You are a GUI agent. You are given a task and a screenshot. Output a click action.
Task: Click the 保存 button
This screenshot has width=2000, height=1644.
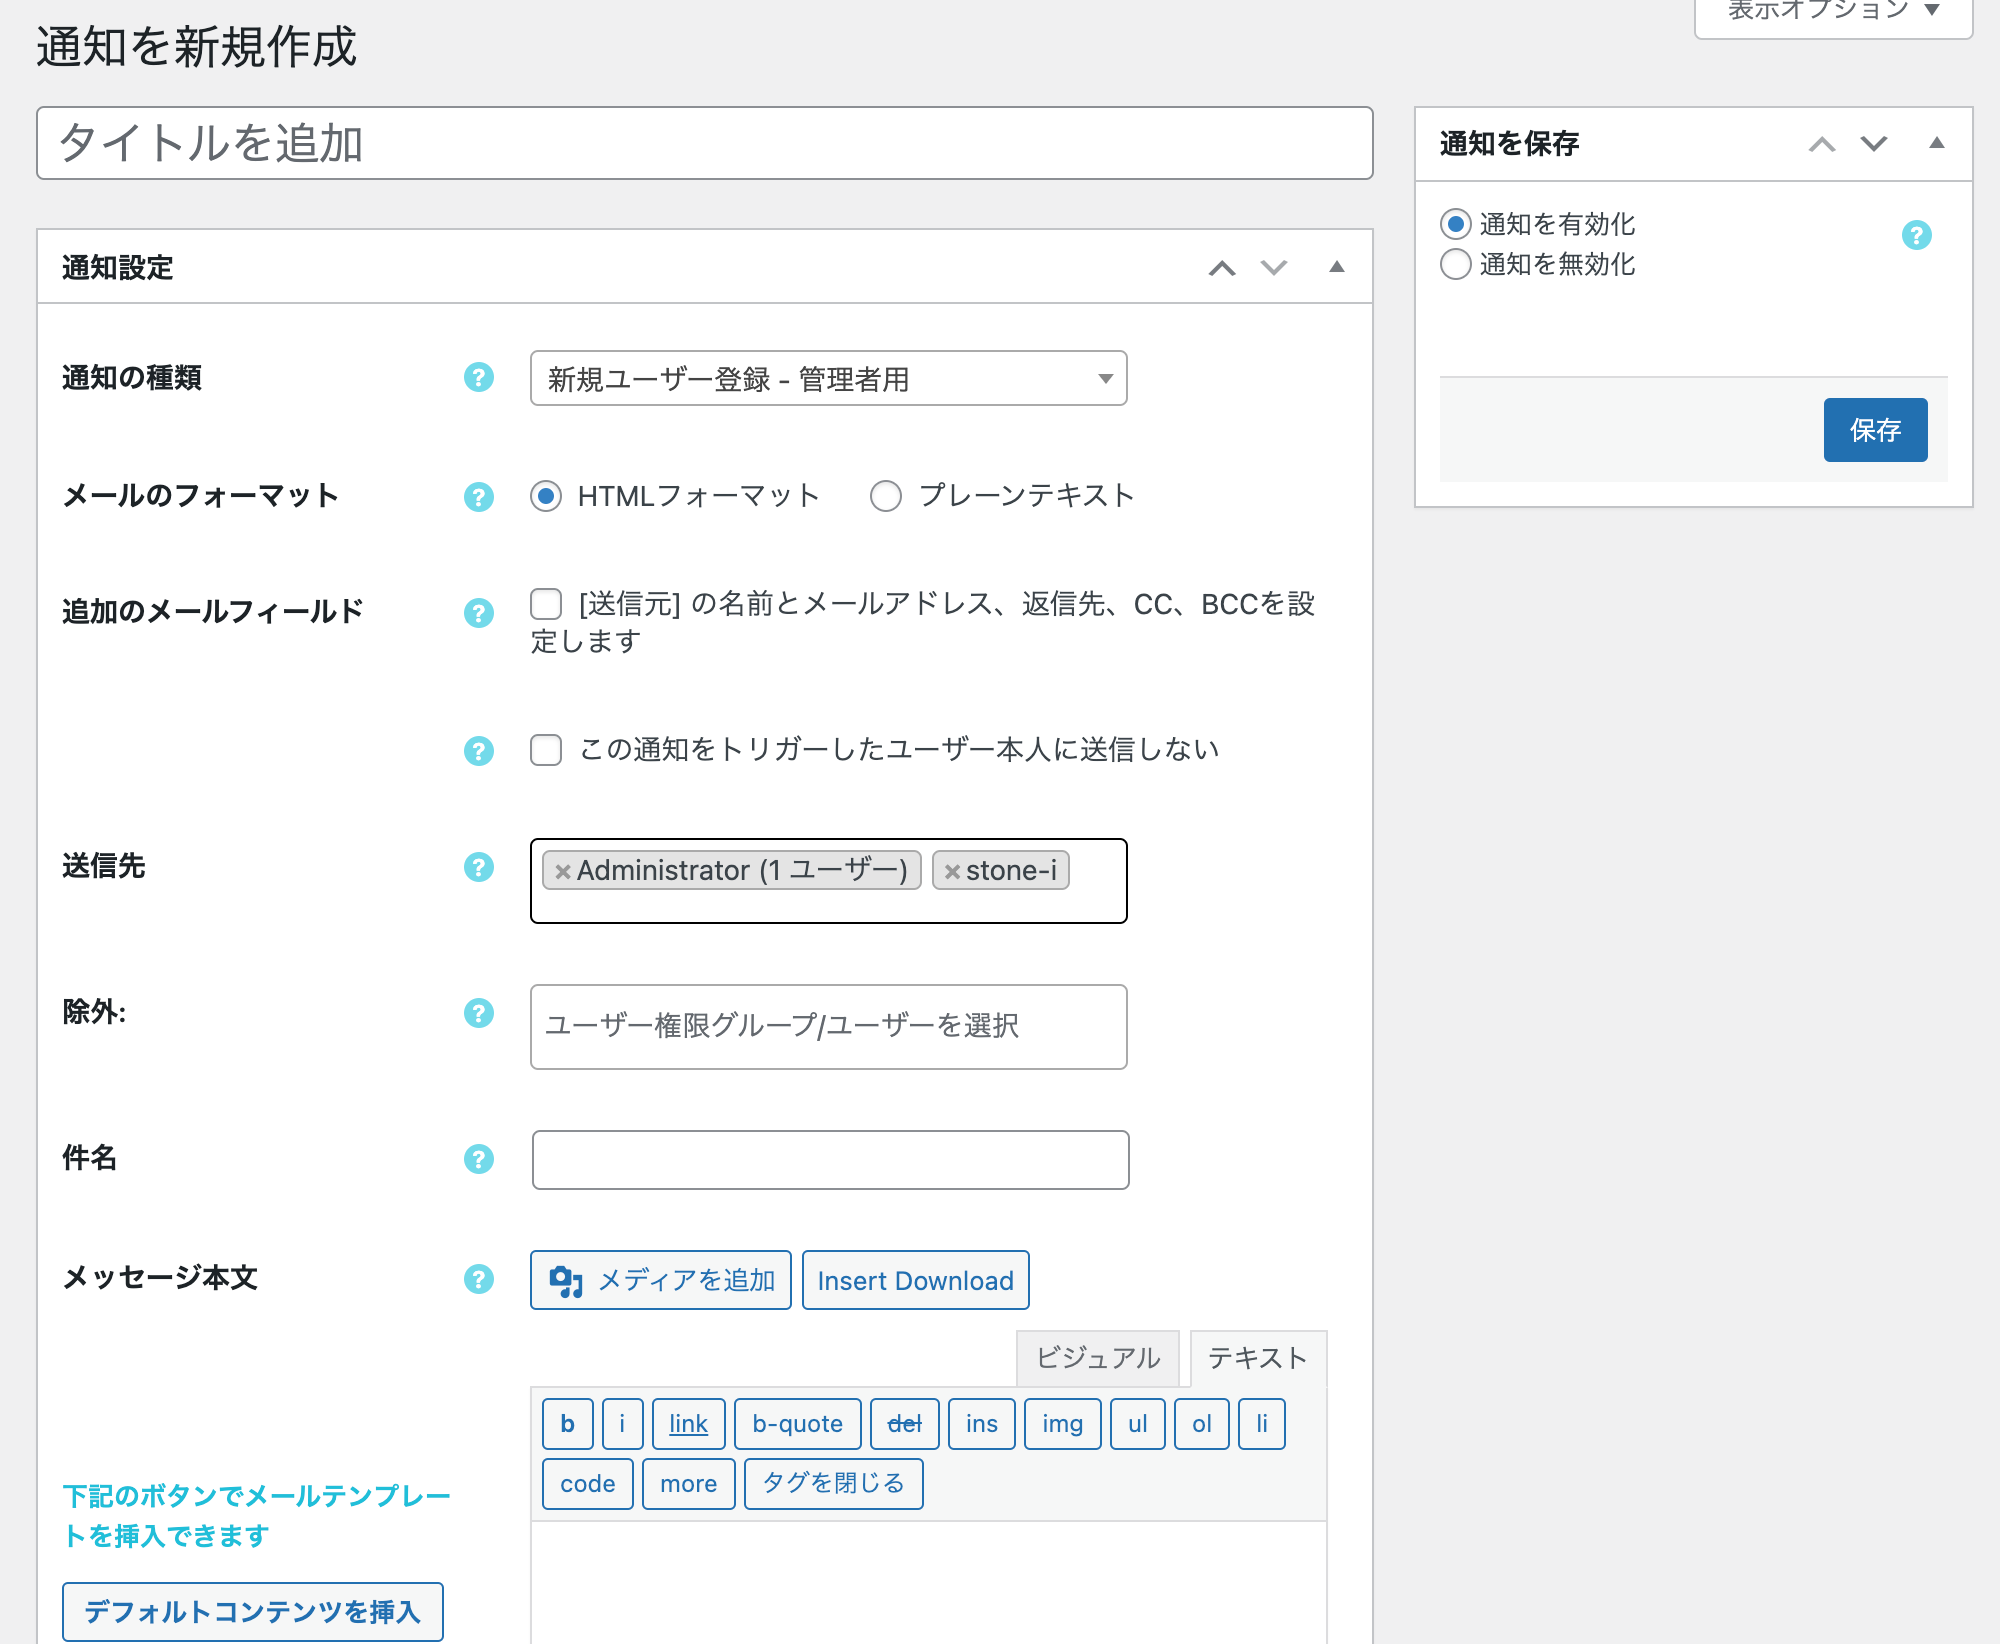[1875, 430]
